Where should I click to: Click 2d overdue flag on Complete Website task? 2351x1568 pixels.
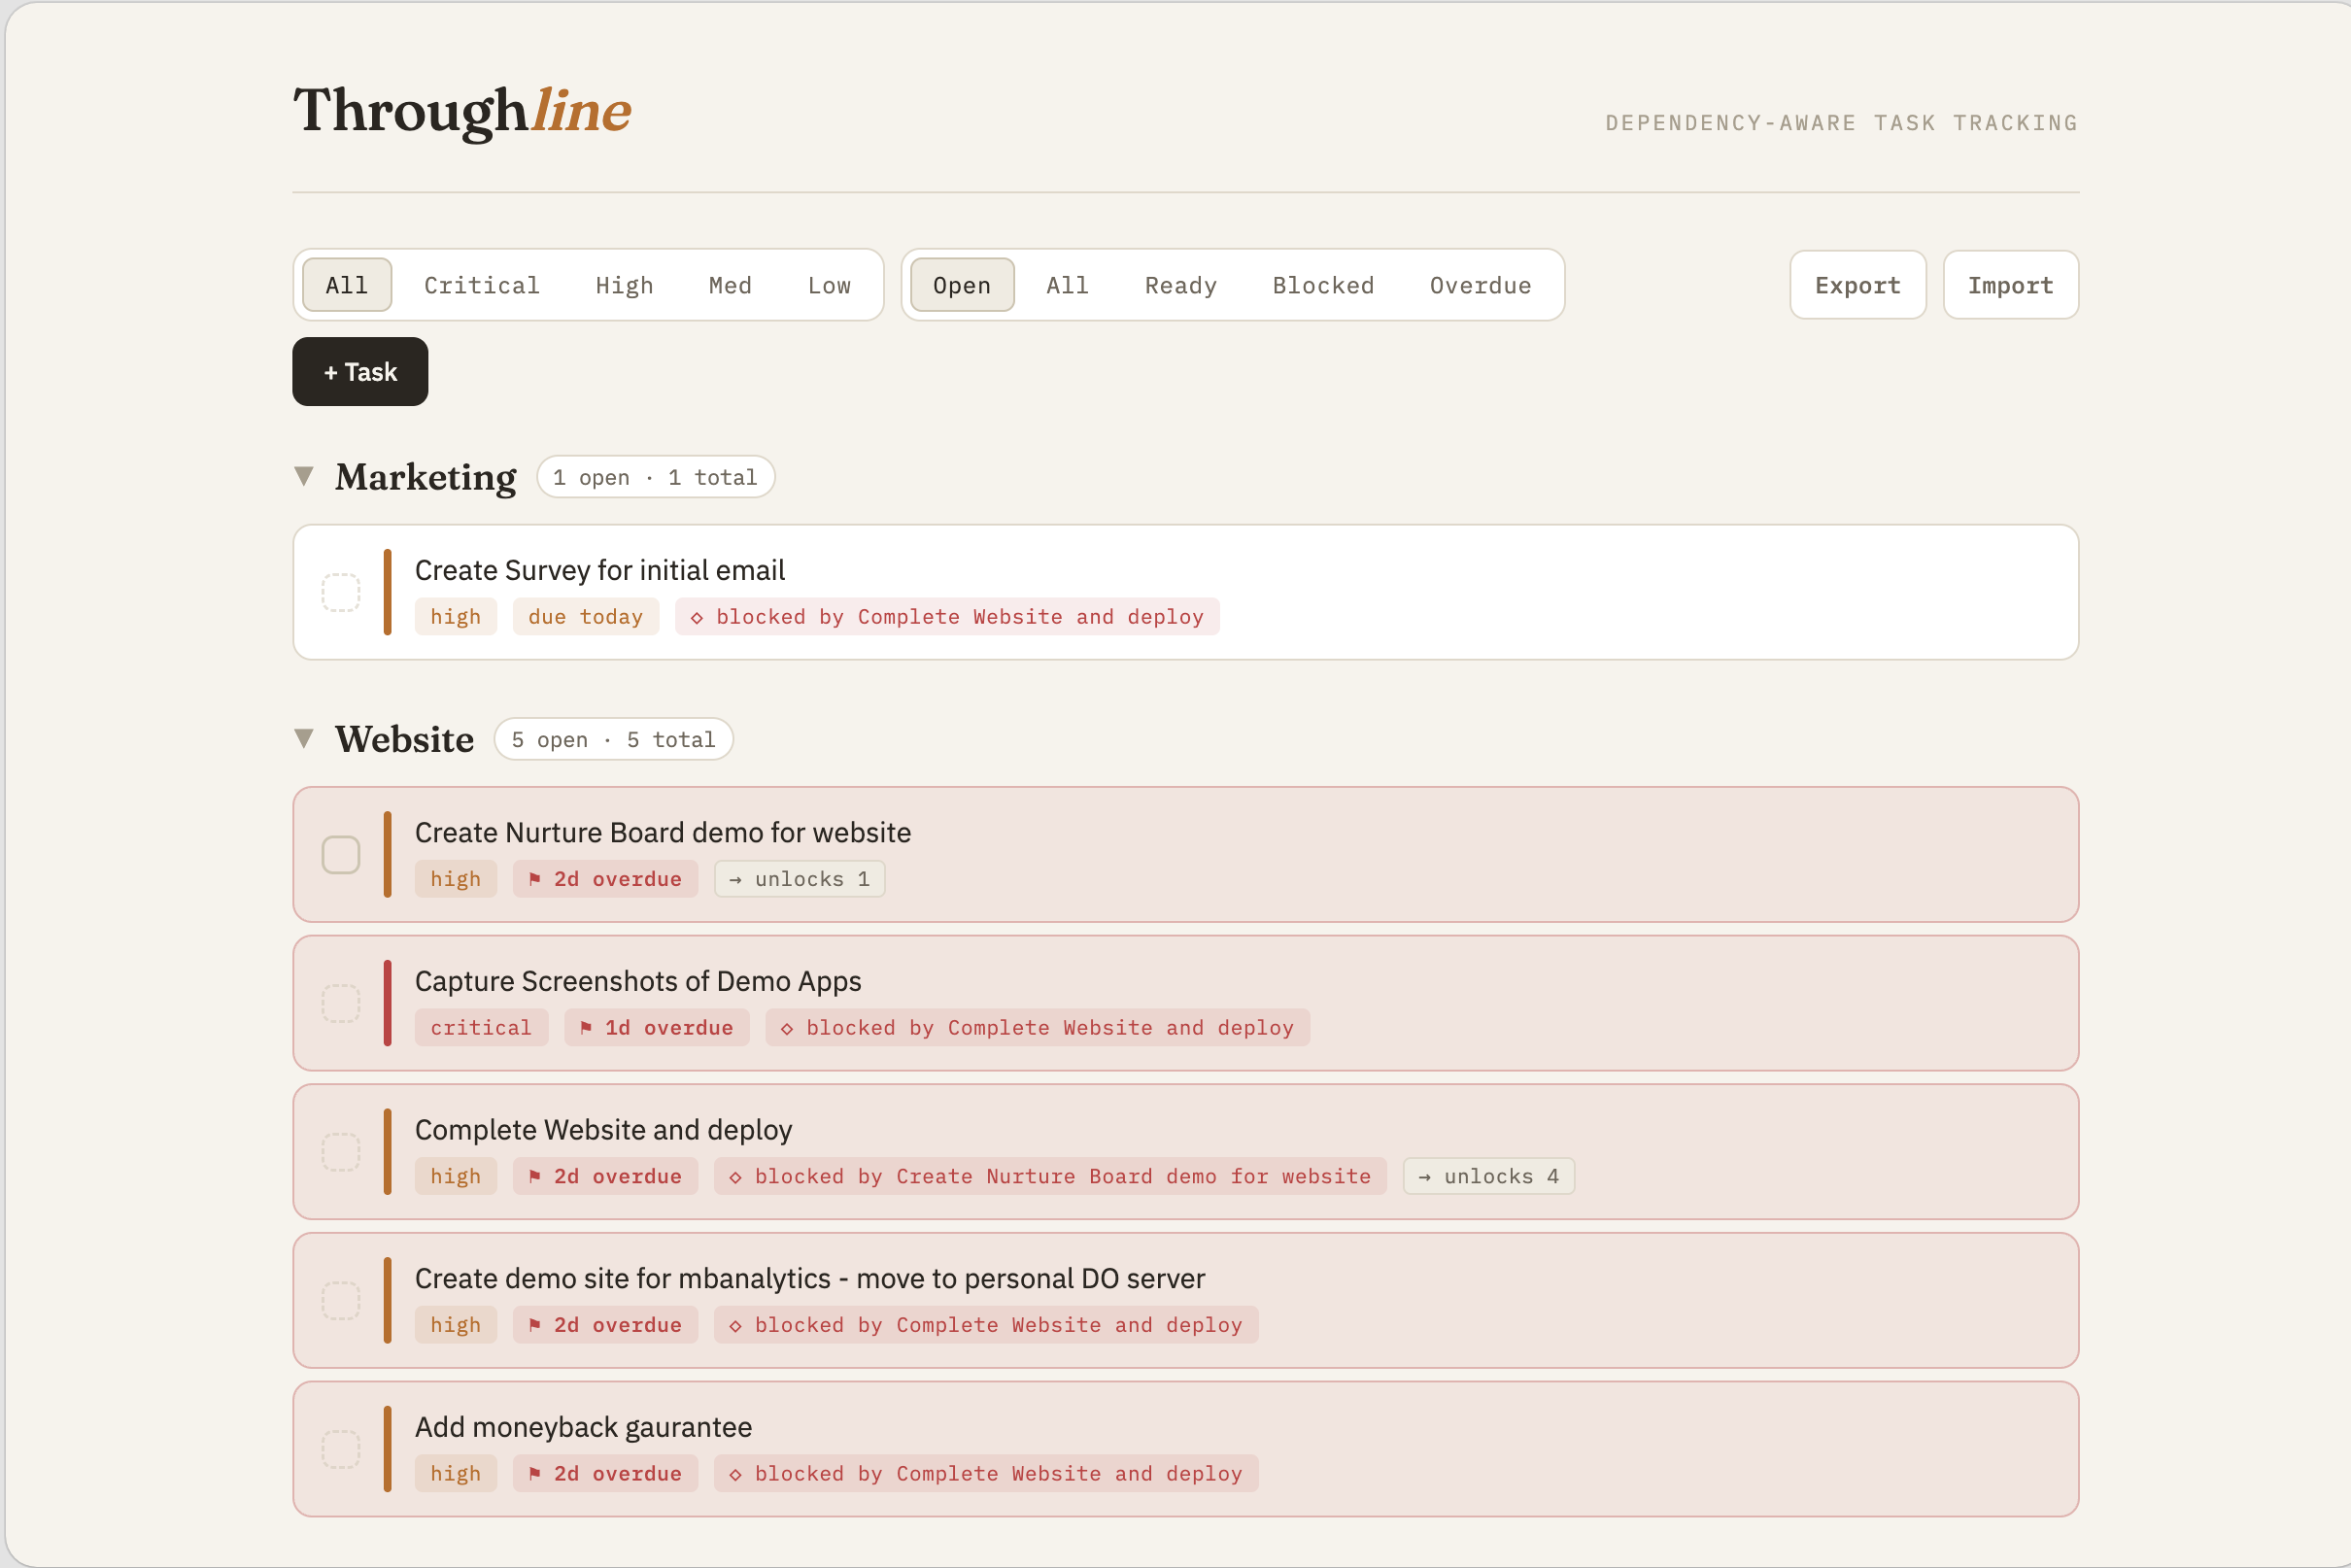pyautogui.click(x=605, y=1177)
